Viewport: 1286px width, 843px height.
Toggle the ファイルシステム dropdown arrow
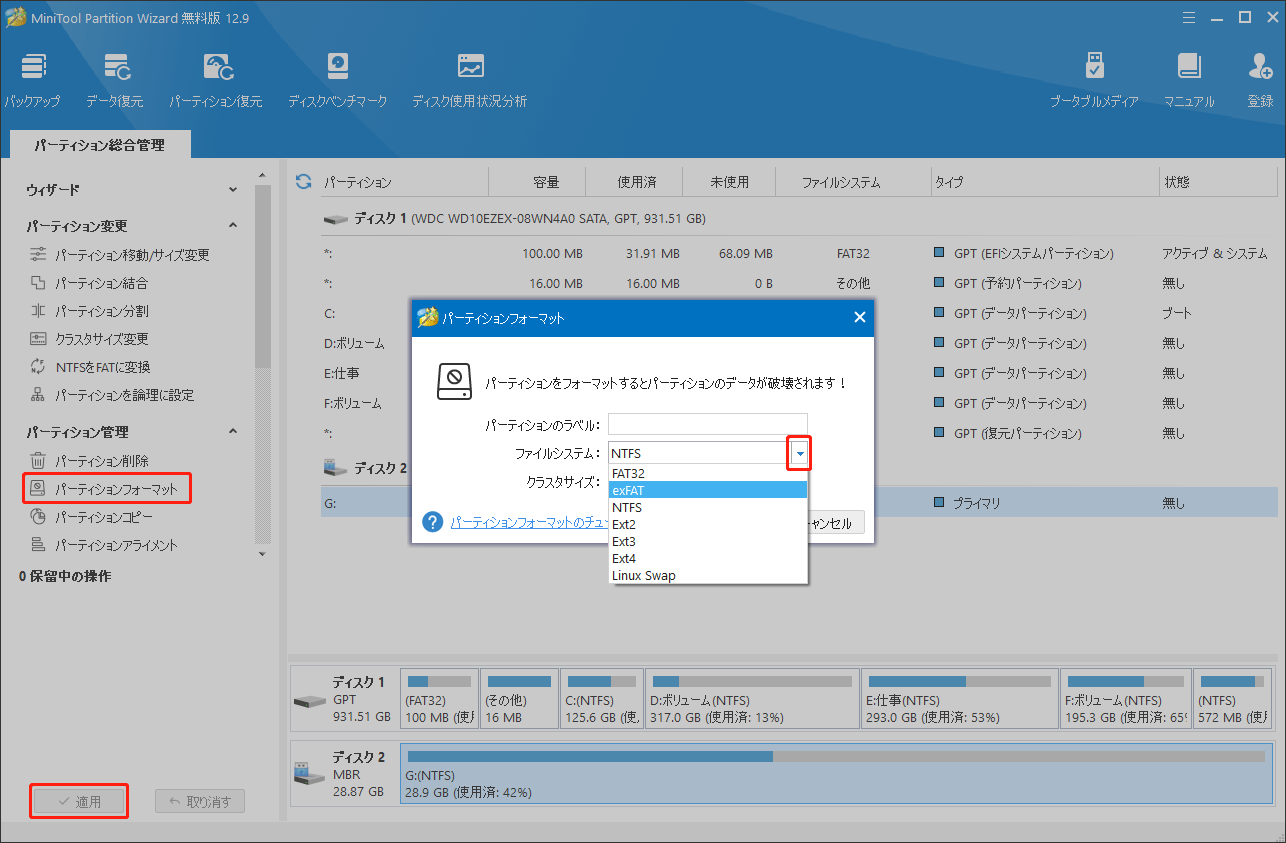[x=799, y=454]
